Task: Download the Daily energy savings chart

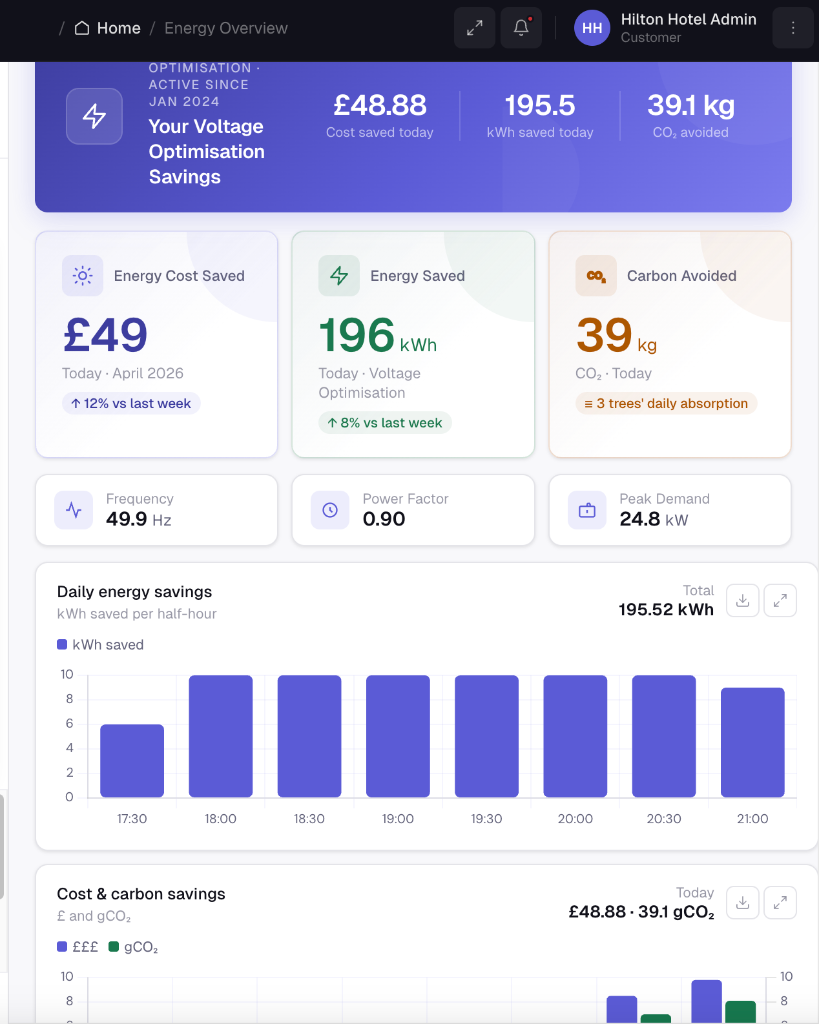Action: coord(743,600)
